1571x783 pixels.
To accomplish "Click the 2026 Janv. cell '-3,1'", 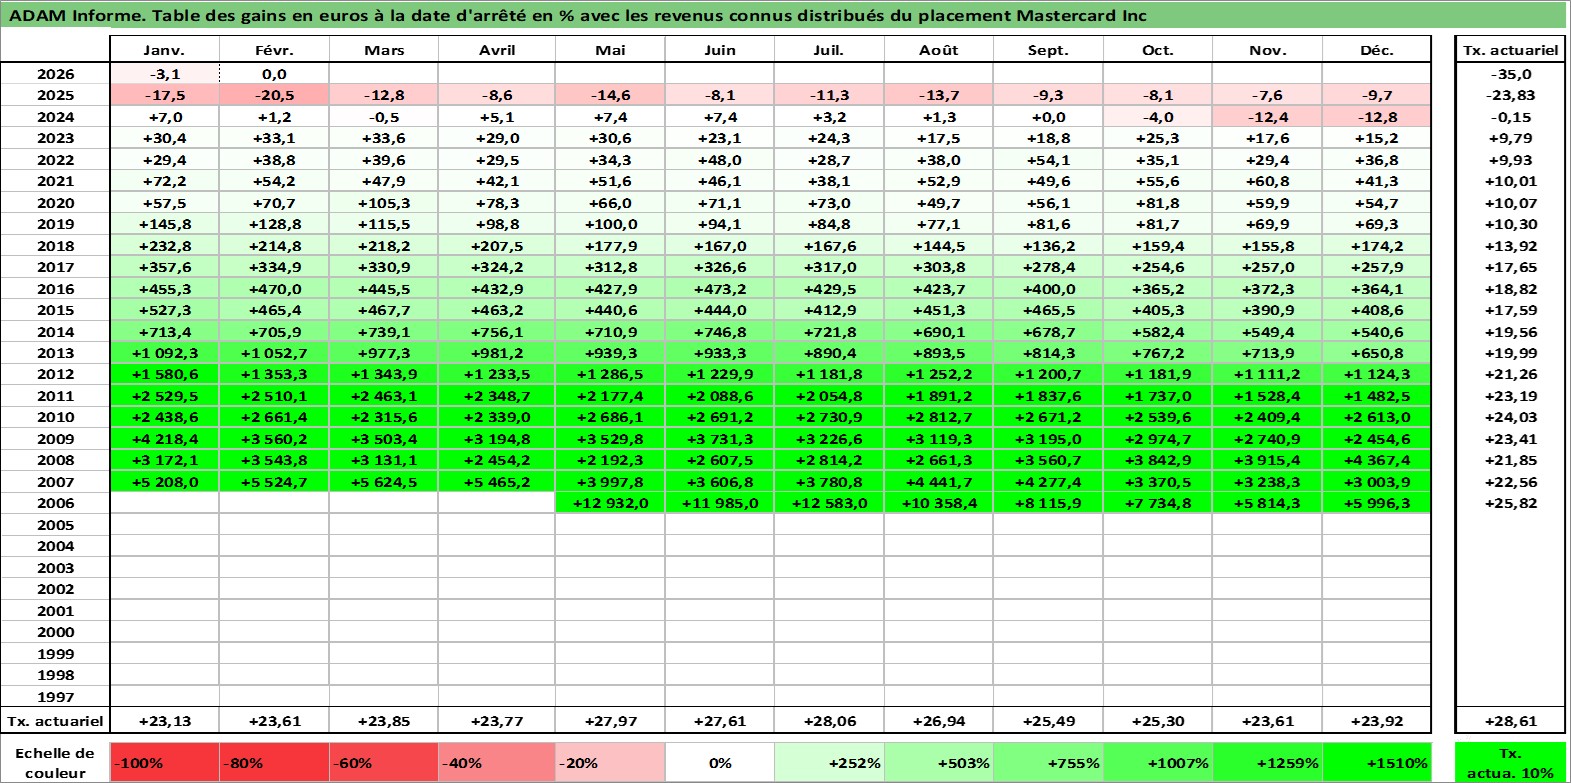I will point(165,74).
